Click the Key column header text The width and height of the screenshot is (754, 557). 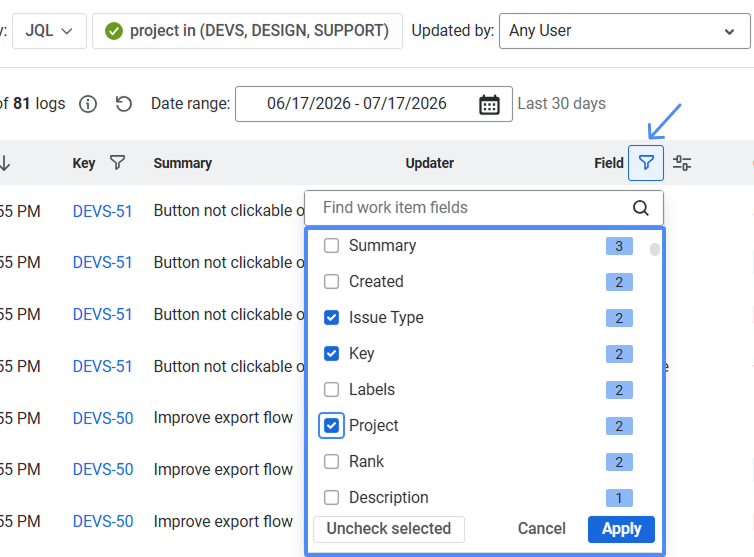tap(84, 164)
